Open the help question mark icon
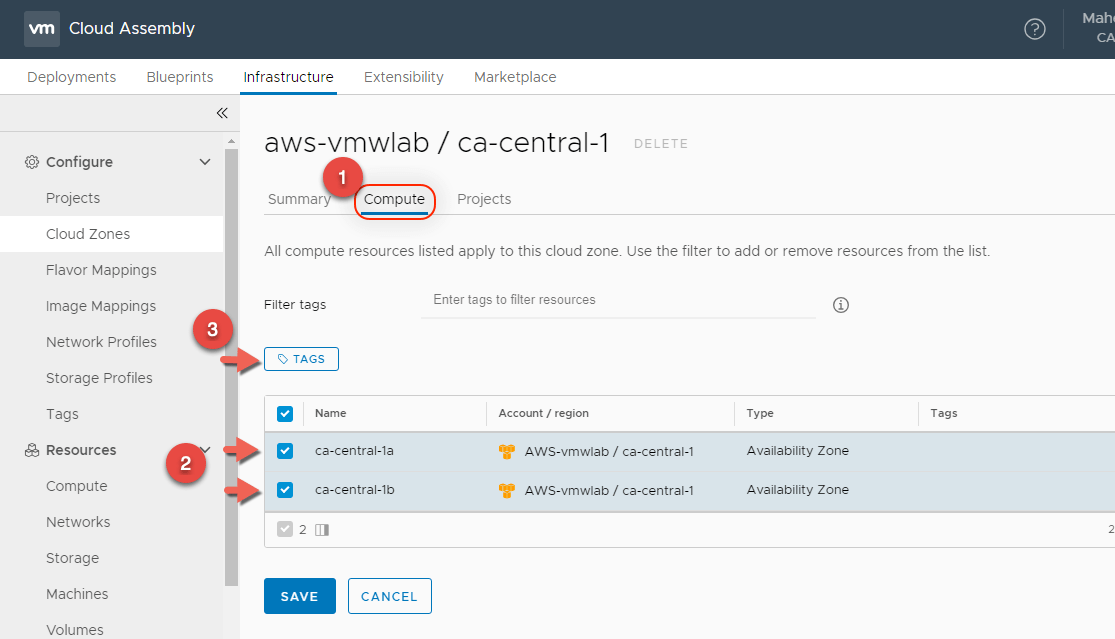 tap(1035, 29)
